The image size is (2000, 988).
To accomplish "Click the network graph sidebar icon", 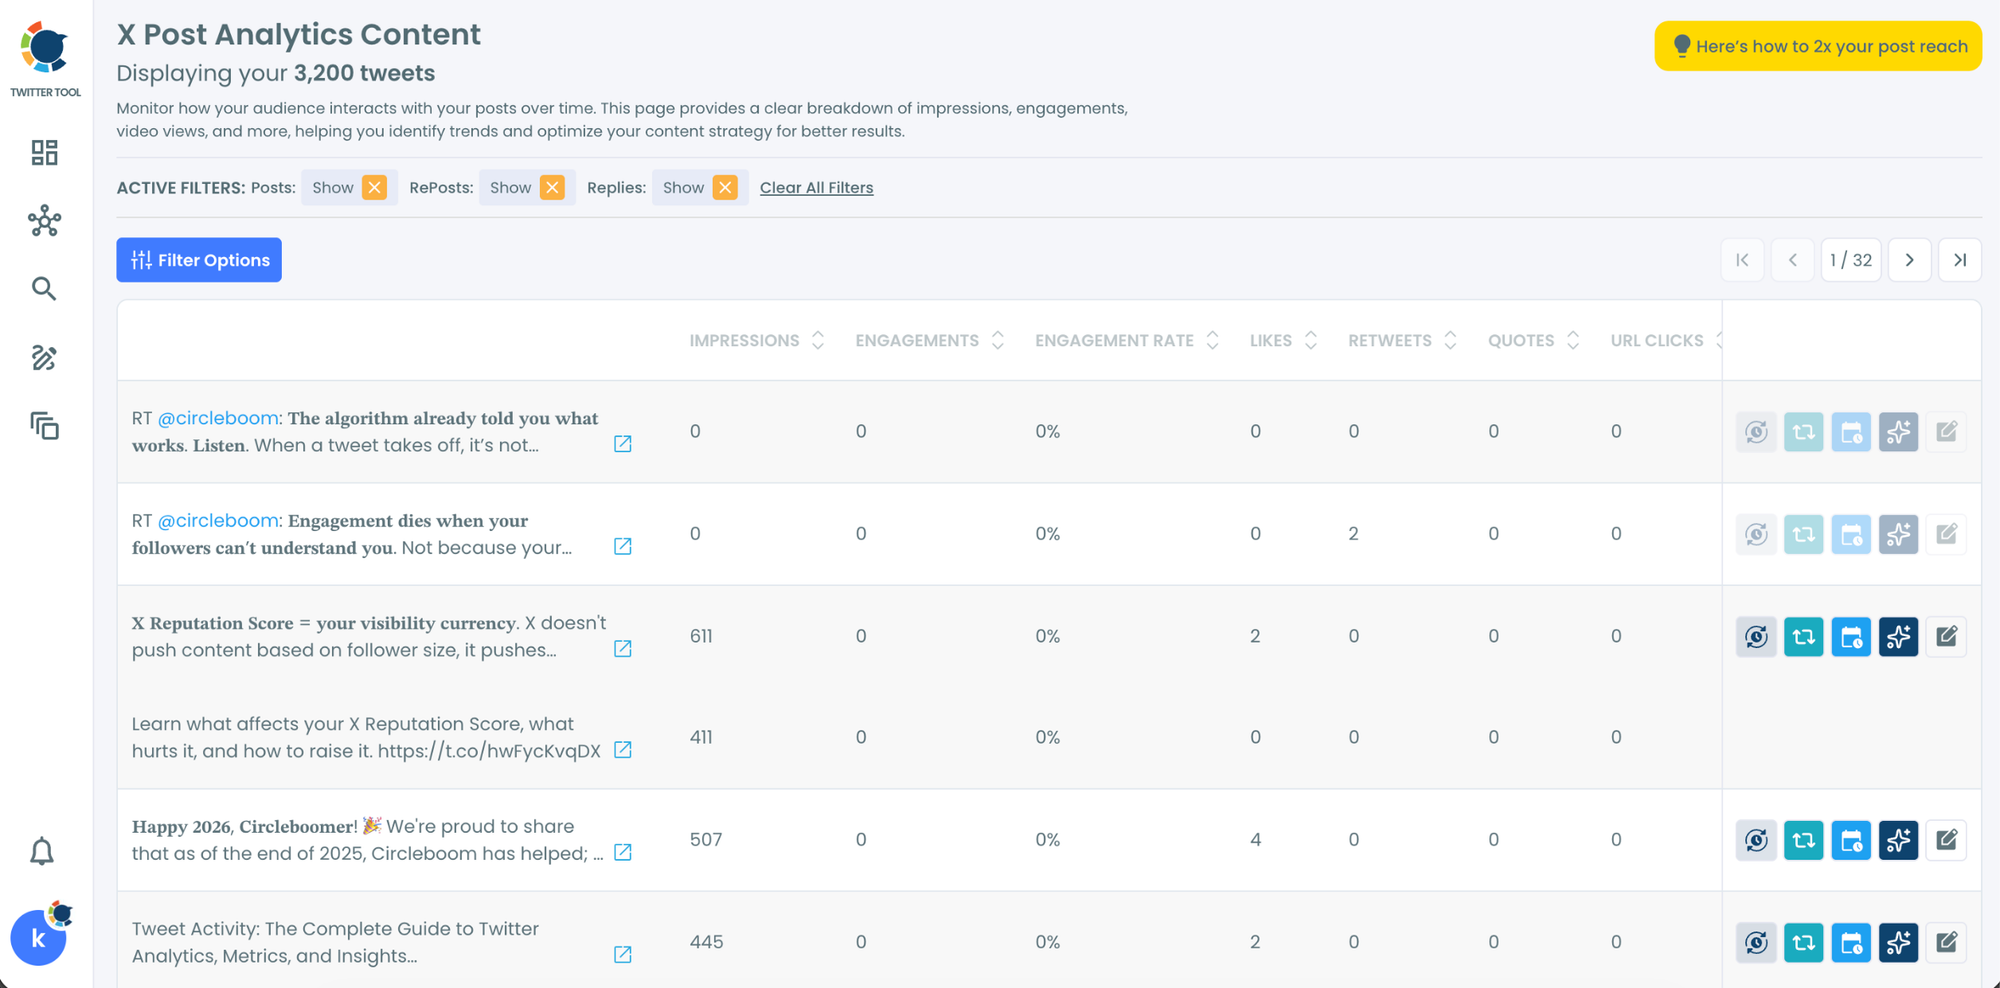I will (44, 221).
